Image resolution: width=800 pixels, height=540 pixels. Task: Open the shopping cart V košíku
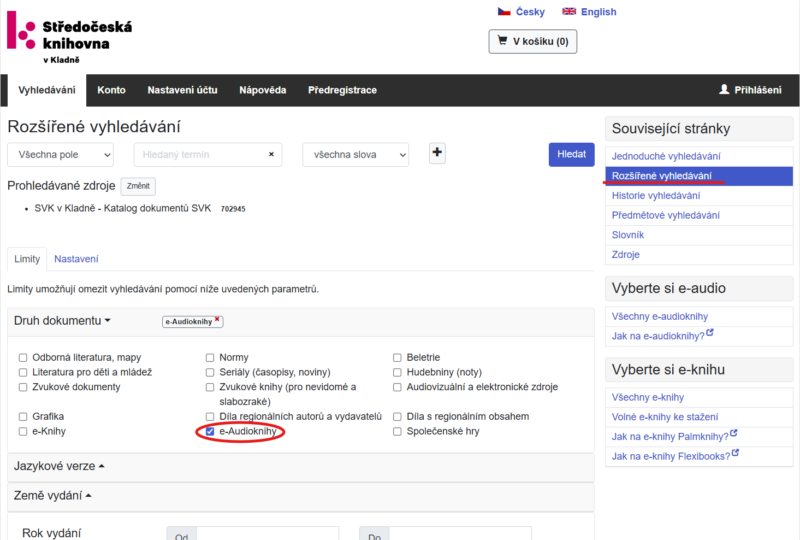point(533,41)
